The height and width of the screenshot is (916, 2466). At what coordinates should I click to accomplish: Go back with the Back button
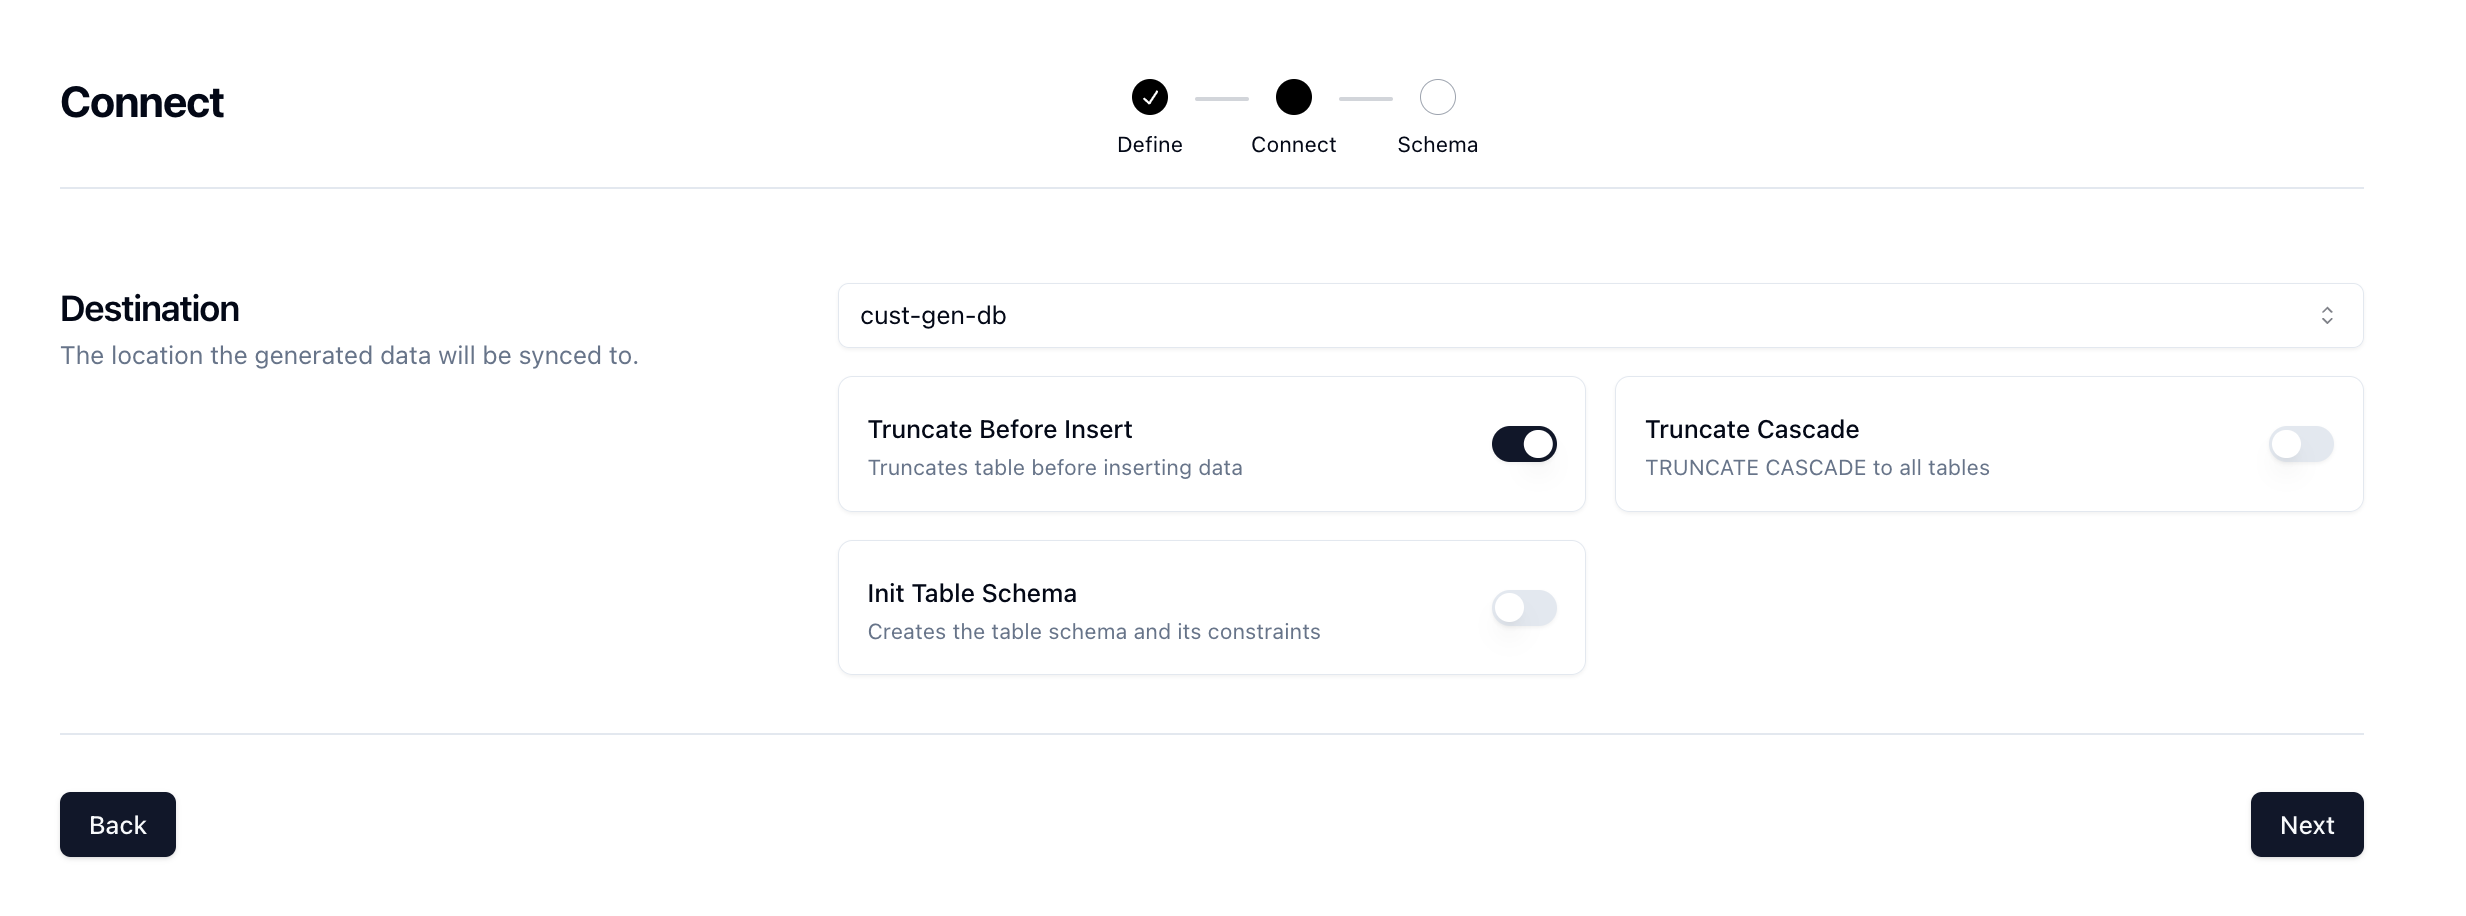pos(118,825)
